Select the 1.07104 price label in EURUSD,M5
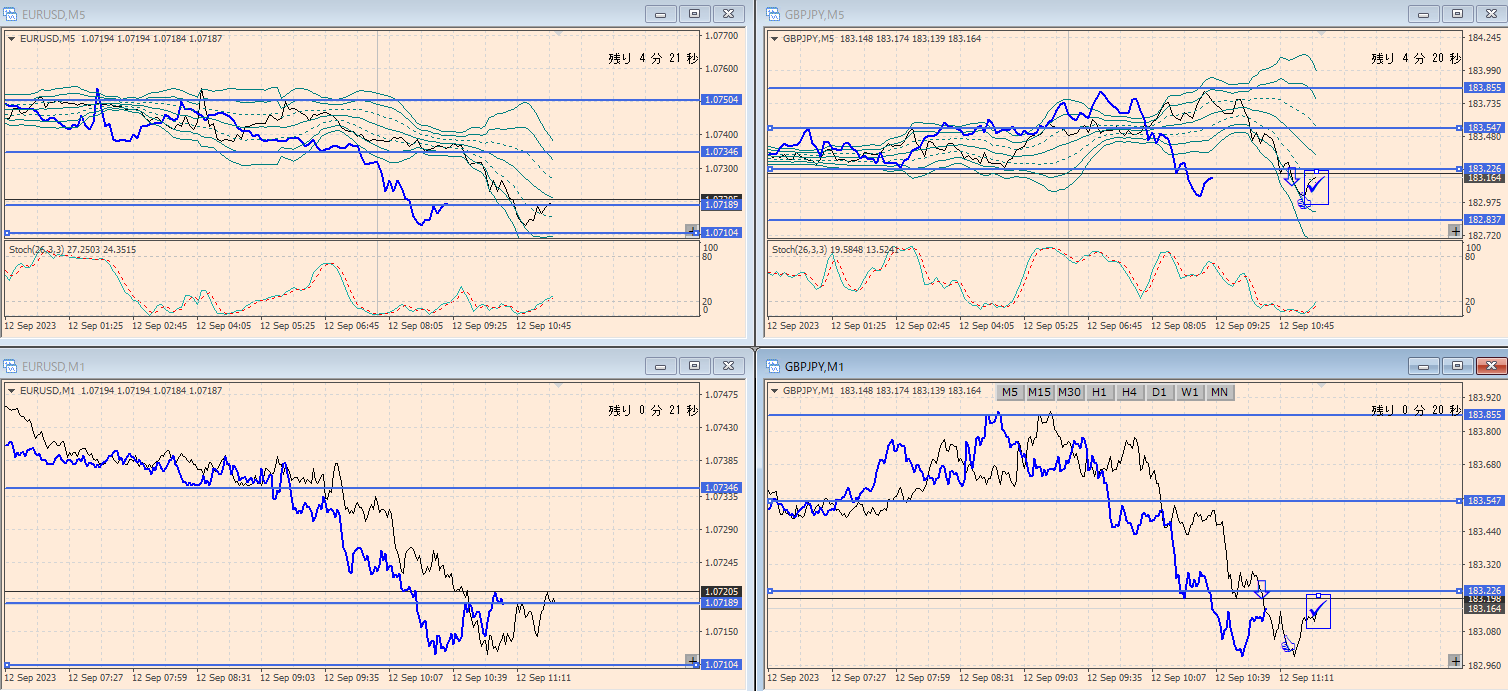The height and width of the screenshot is (691, 1508). coord(722,233)
